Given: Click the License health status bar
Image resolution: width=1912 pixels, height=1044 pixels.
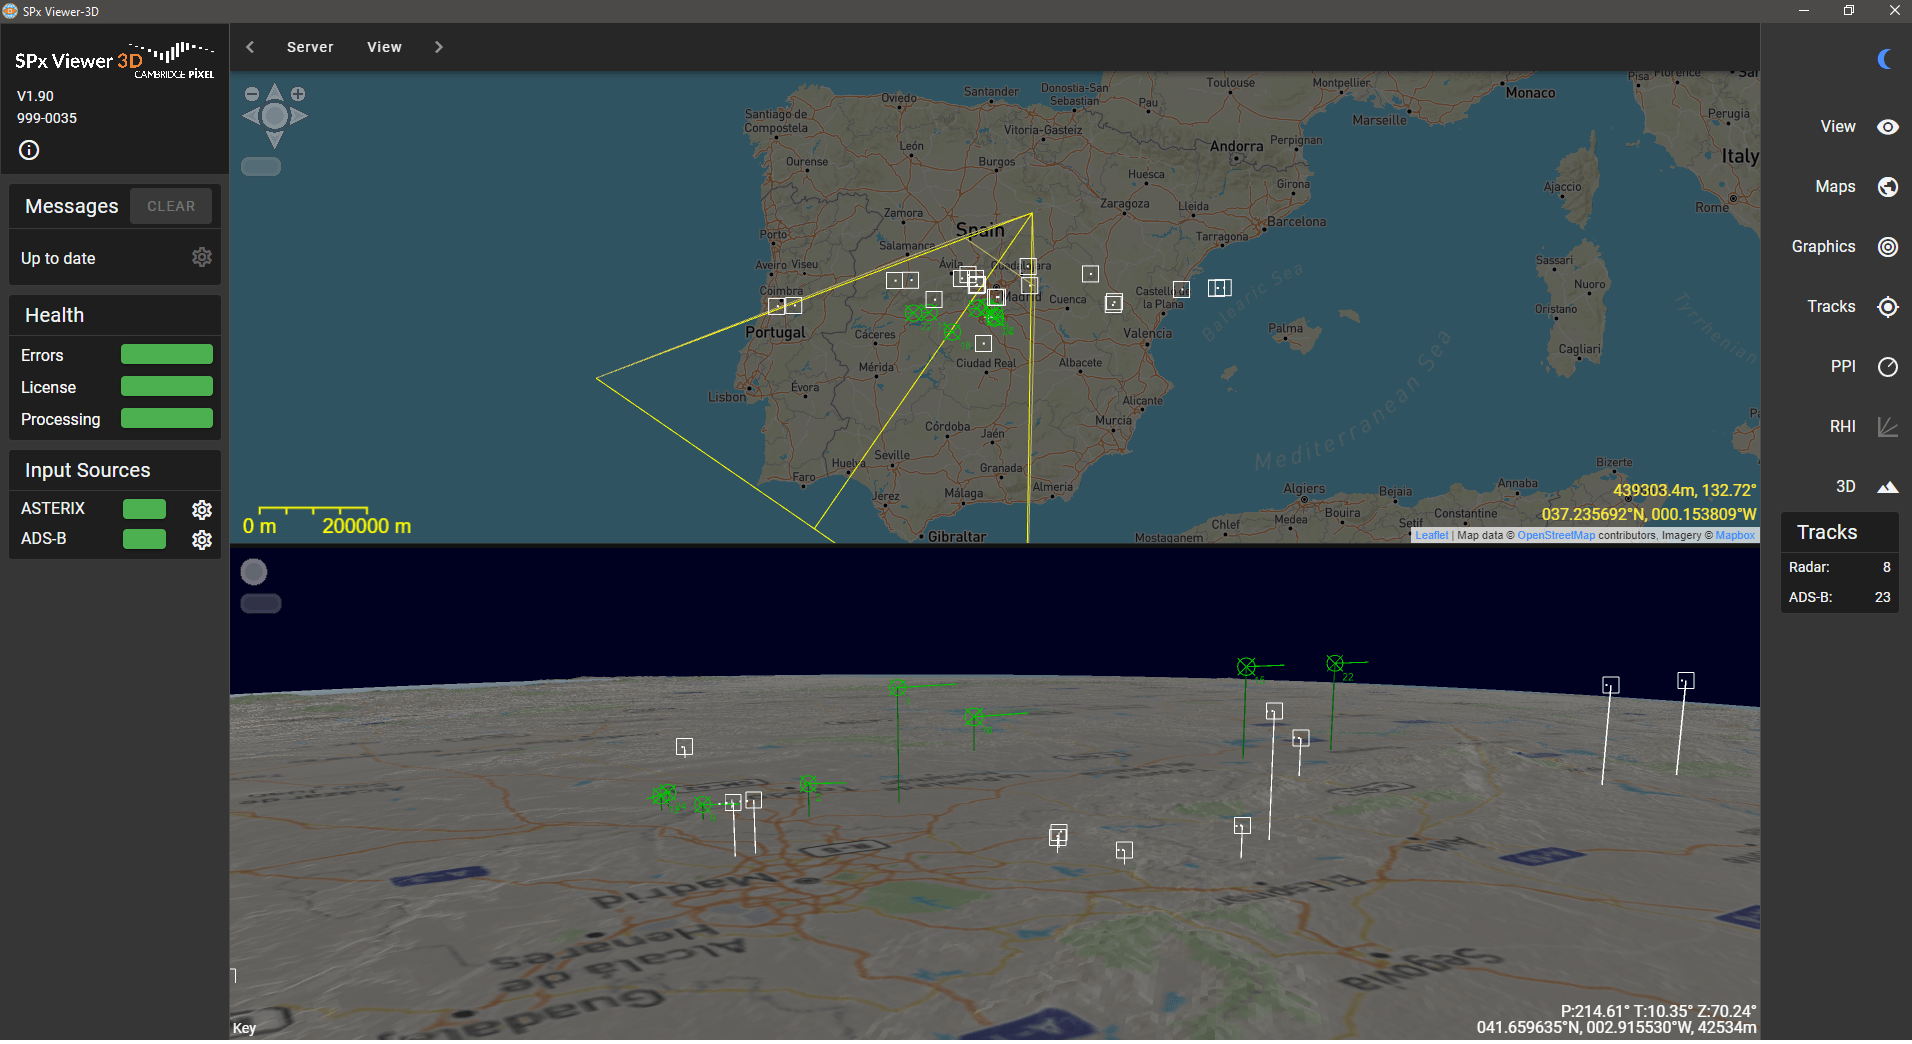Looking at the screenshot, I should click(166, 386).
